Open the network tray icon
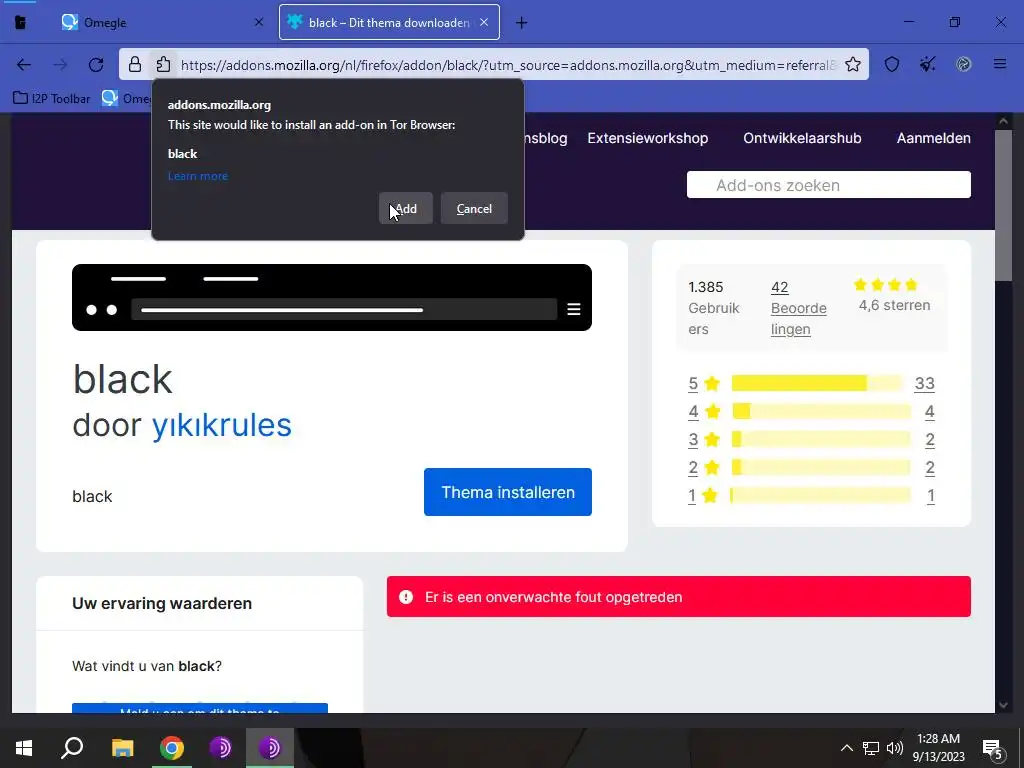This screenshot has width=1024, height=768. tap(871, 748)
